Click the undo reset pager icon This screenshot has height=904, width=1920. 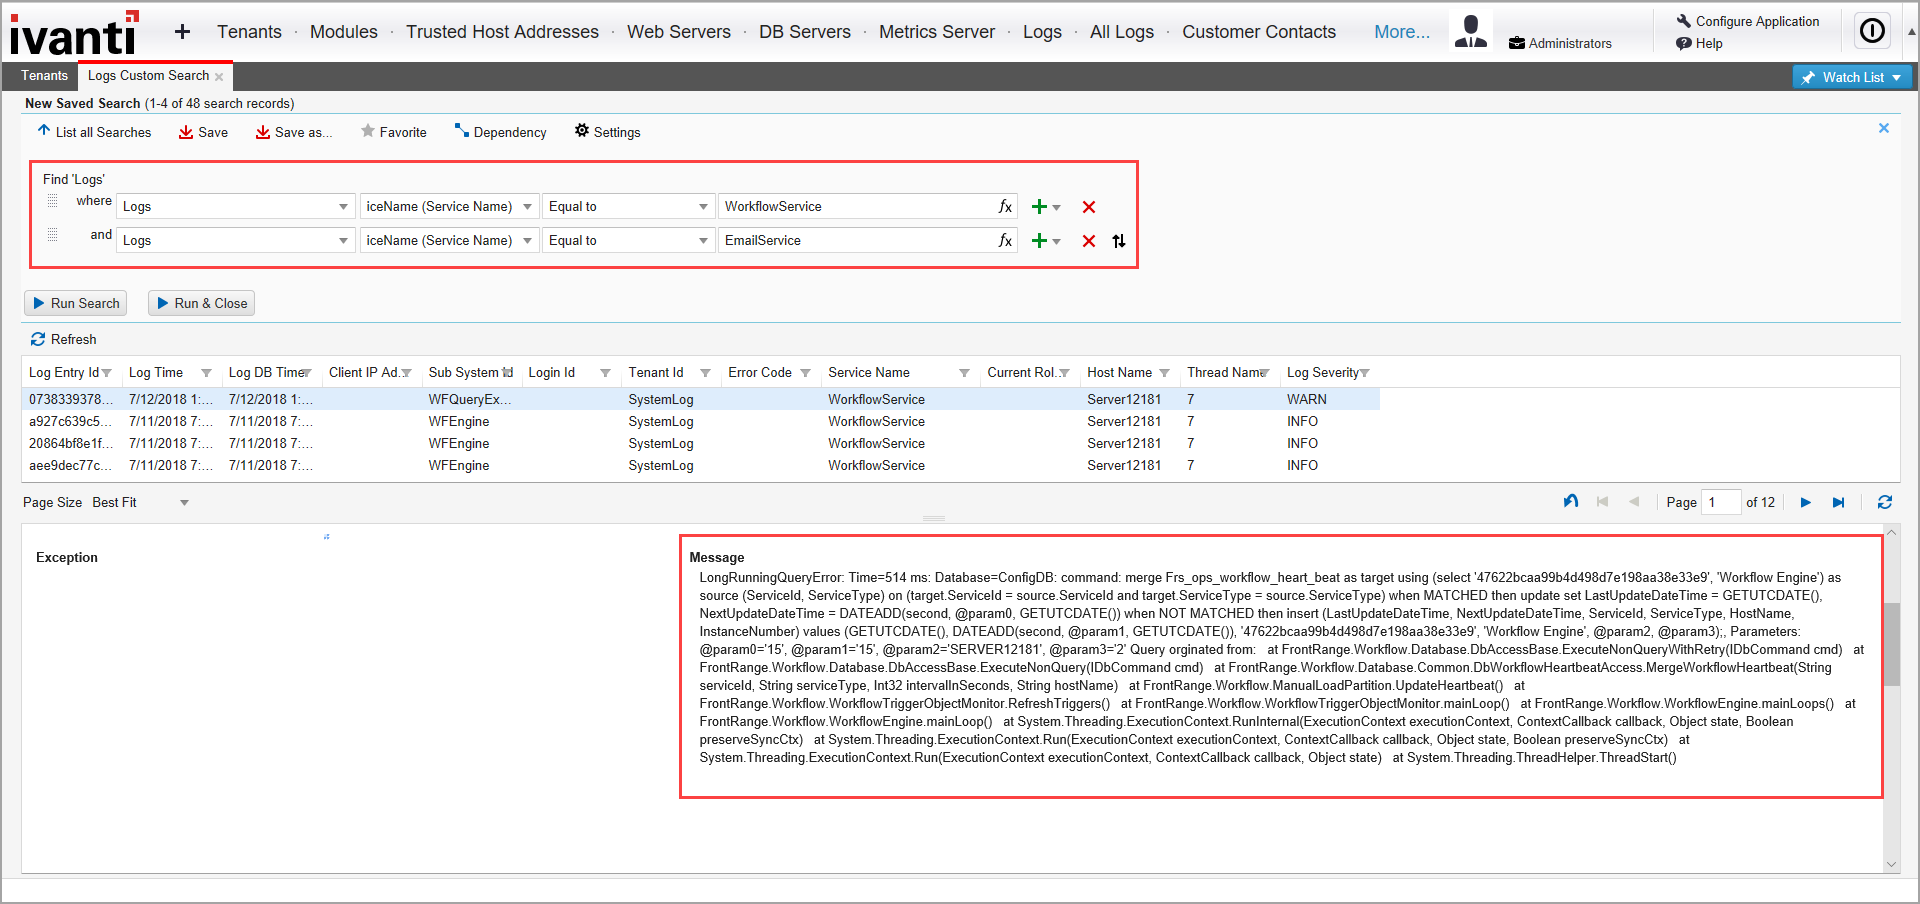(1571, 502)
